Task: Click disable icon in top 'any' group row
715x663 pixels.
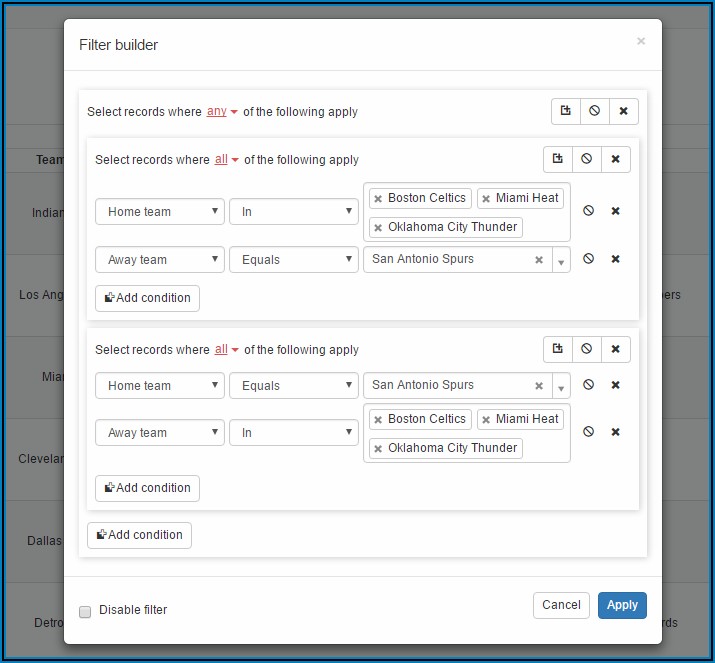Action: 594,111
